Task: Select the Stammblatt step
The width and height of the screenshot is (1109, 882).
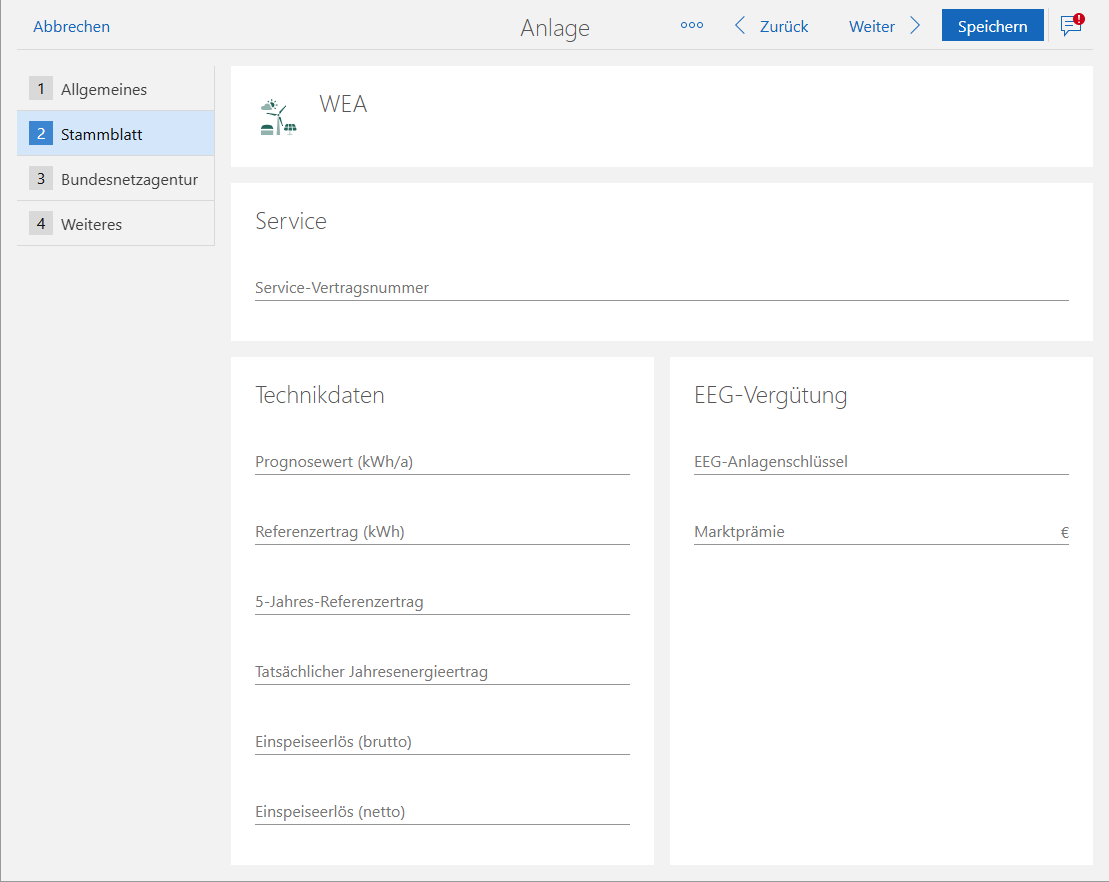Action: pyautogui.click(x=115, y=134)
